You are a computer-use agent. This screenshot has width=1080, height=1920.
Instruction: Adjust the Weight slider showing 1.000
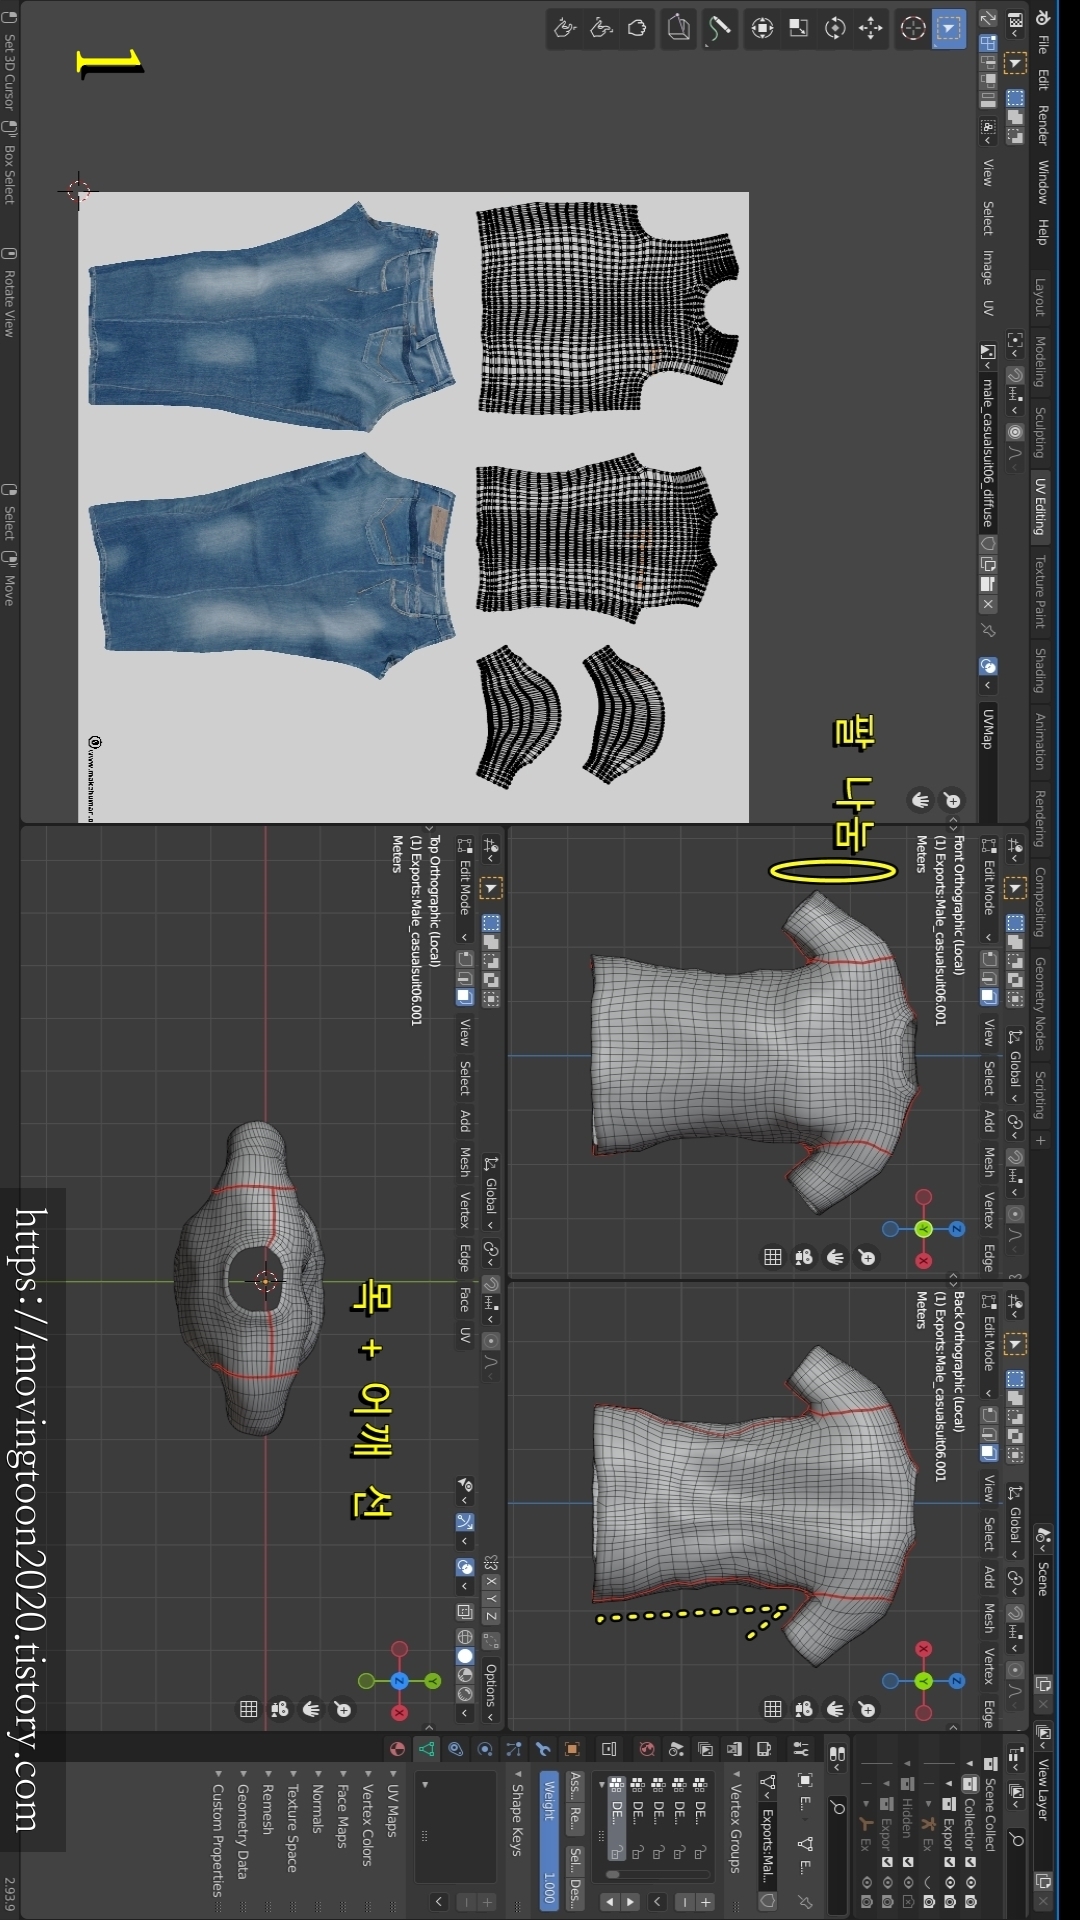[549, 1840]
